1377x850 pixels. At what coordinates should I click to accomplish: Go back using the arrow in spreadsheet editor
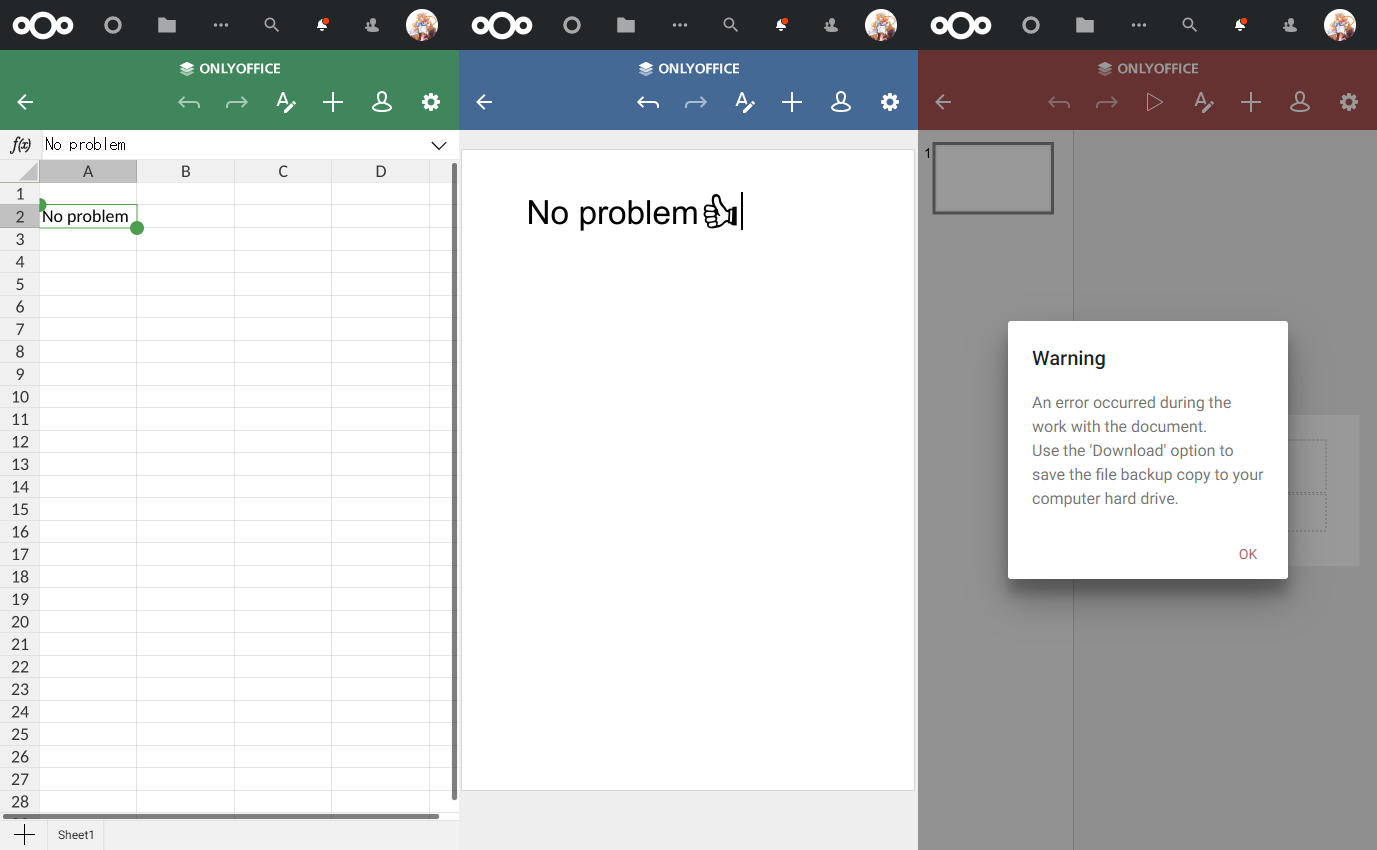coord(24,102)
